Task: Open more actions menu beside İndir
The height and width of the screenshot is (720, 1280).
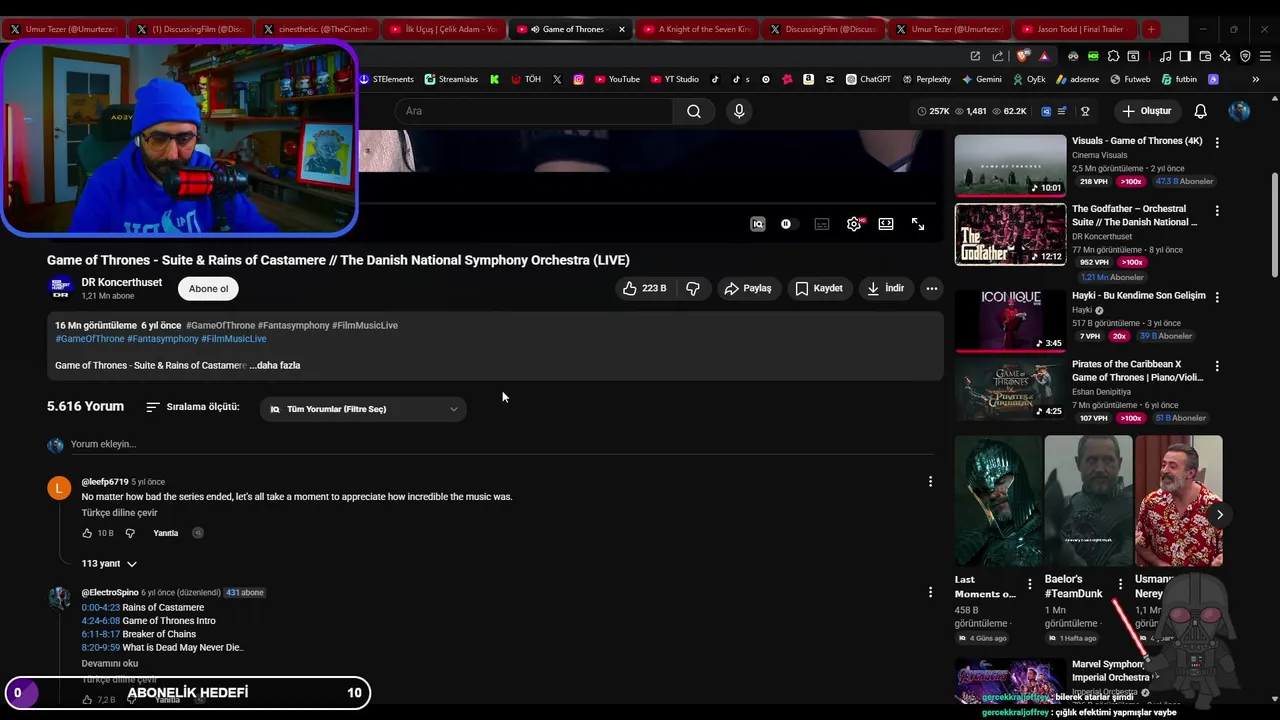Action: coord(931,288)
